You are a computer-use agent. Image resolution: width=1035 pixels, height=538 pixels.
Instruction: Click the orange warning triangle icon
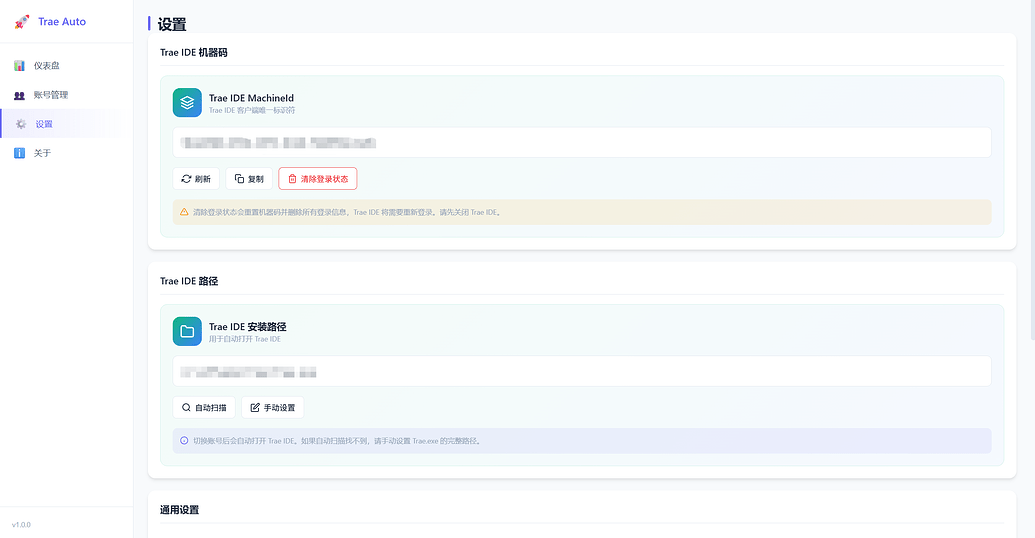[x=184, y=212]
